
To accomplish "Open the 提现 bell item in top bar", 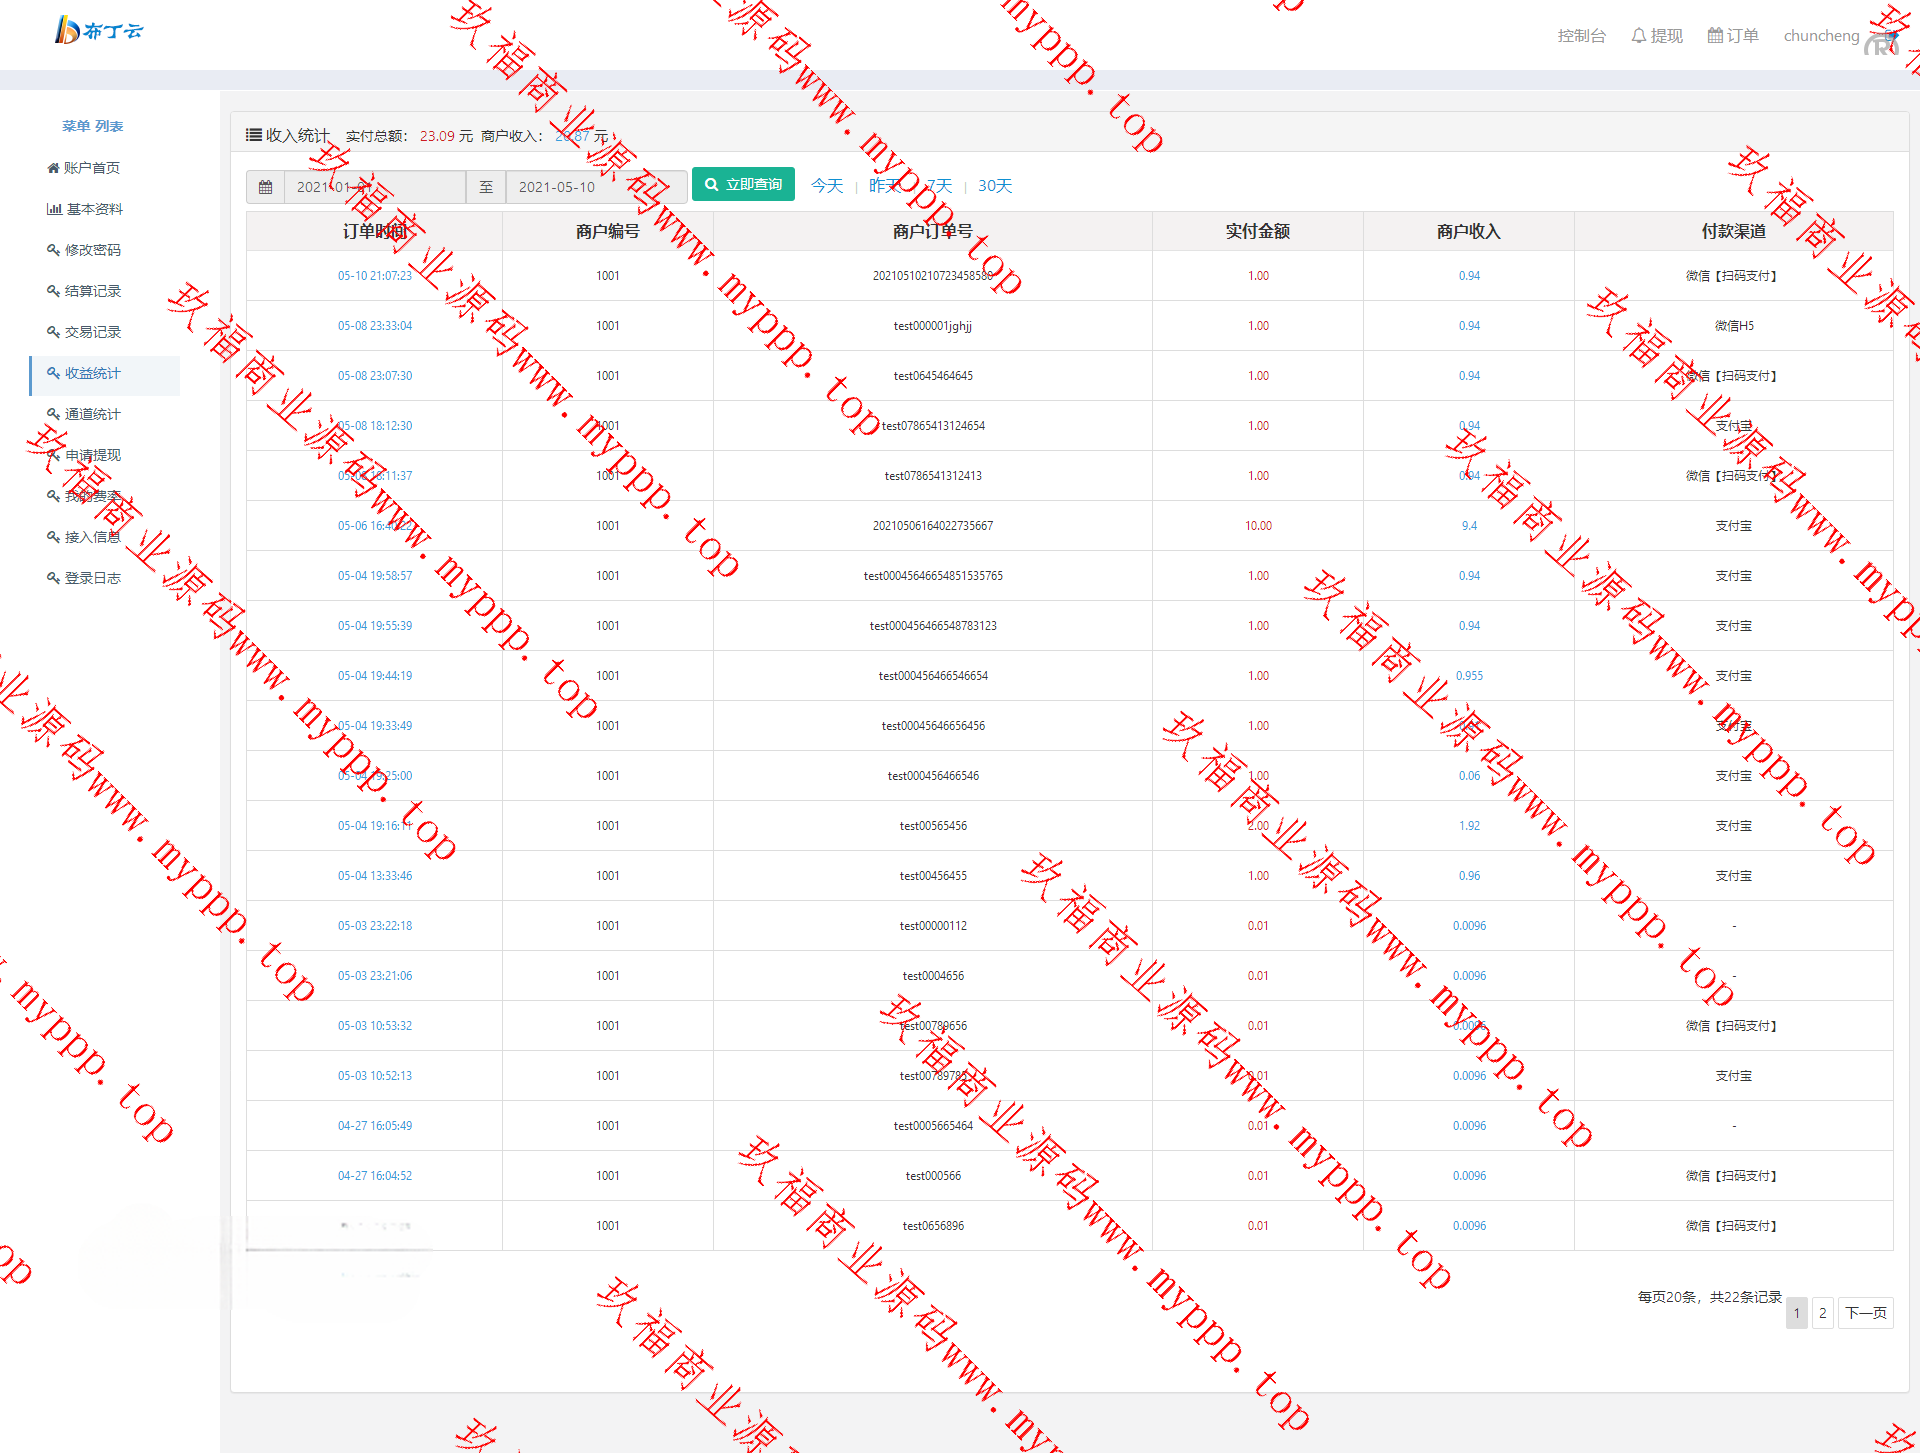I will coord(1657,36).
